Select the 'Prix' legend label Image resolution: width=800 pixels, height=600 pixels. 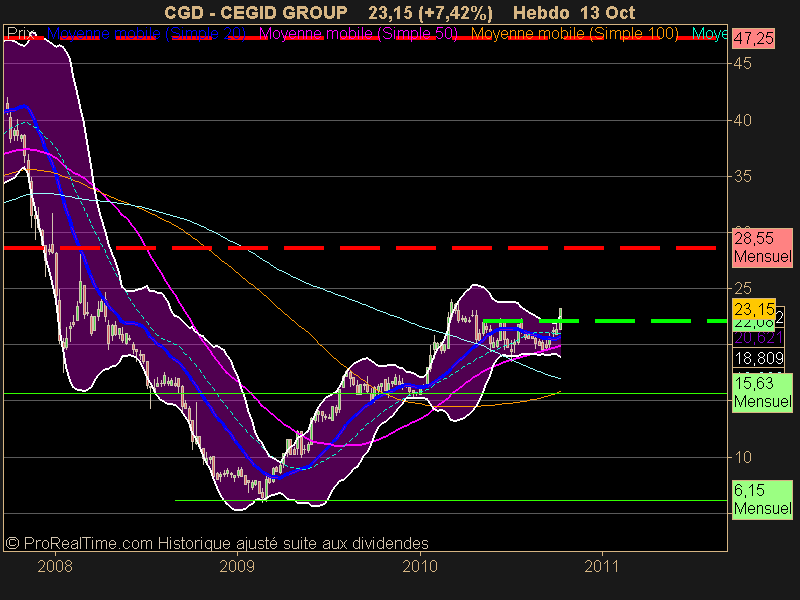coord(20,33)
